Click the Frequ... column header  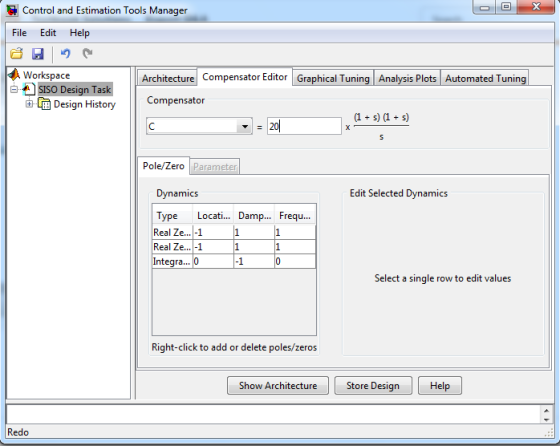295,215
